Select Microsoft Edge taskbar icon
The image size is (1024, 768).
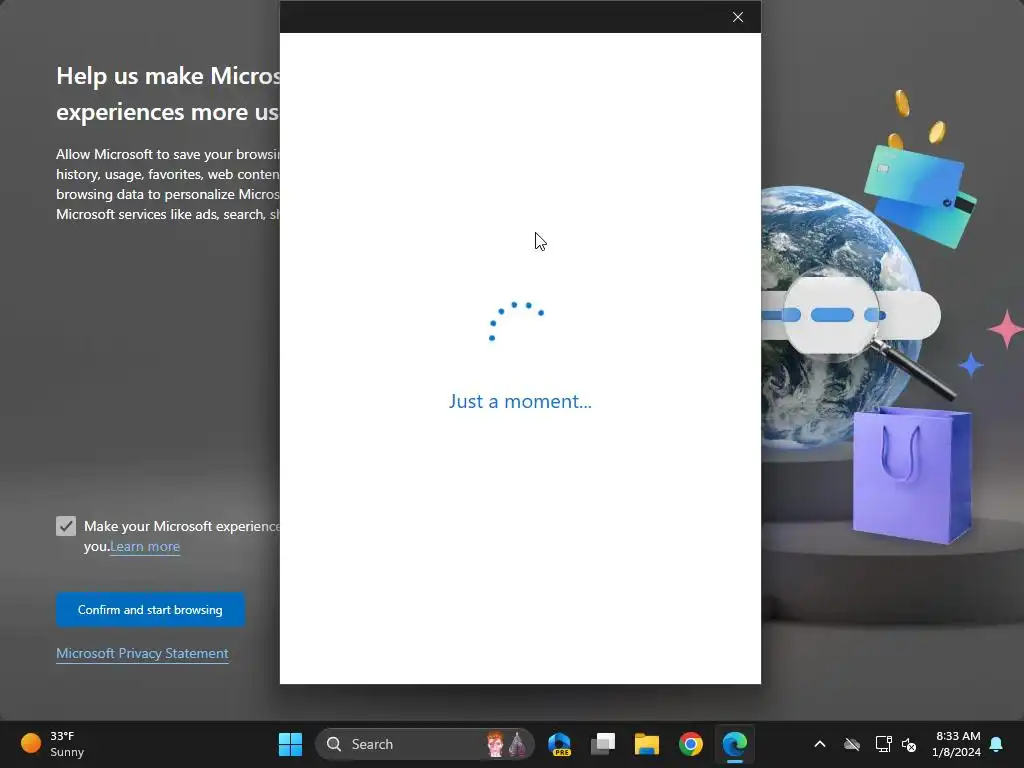coord(735,744)
